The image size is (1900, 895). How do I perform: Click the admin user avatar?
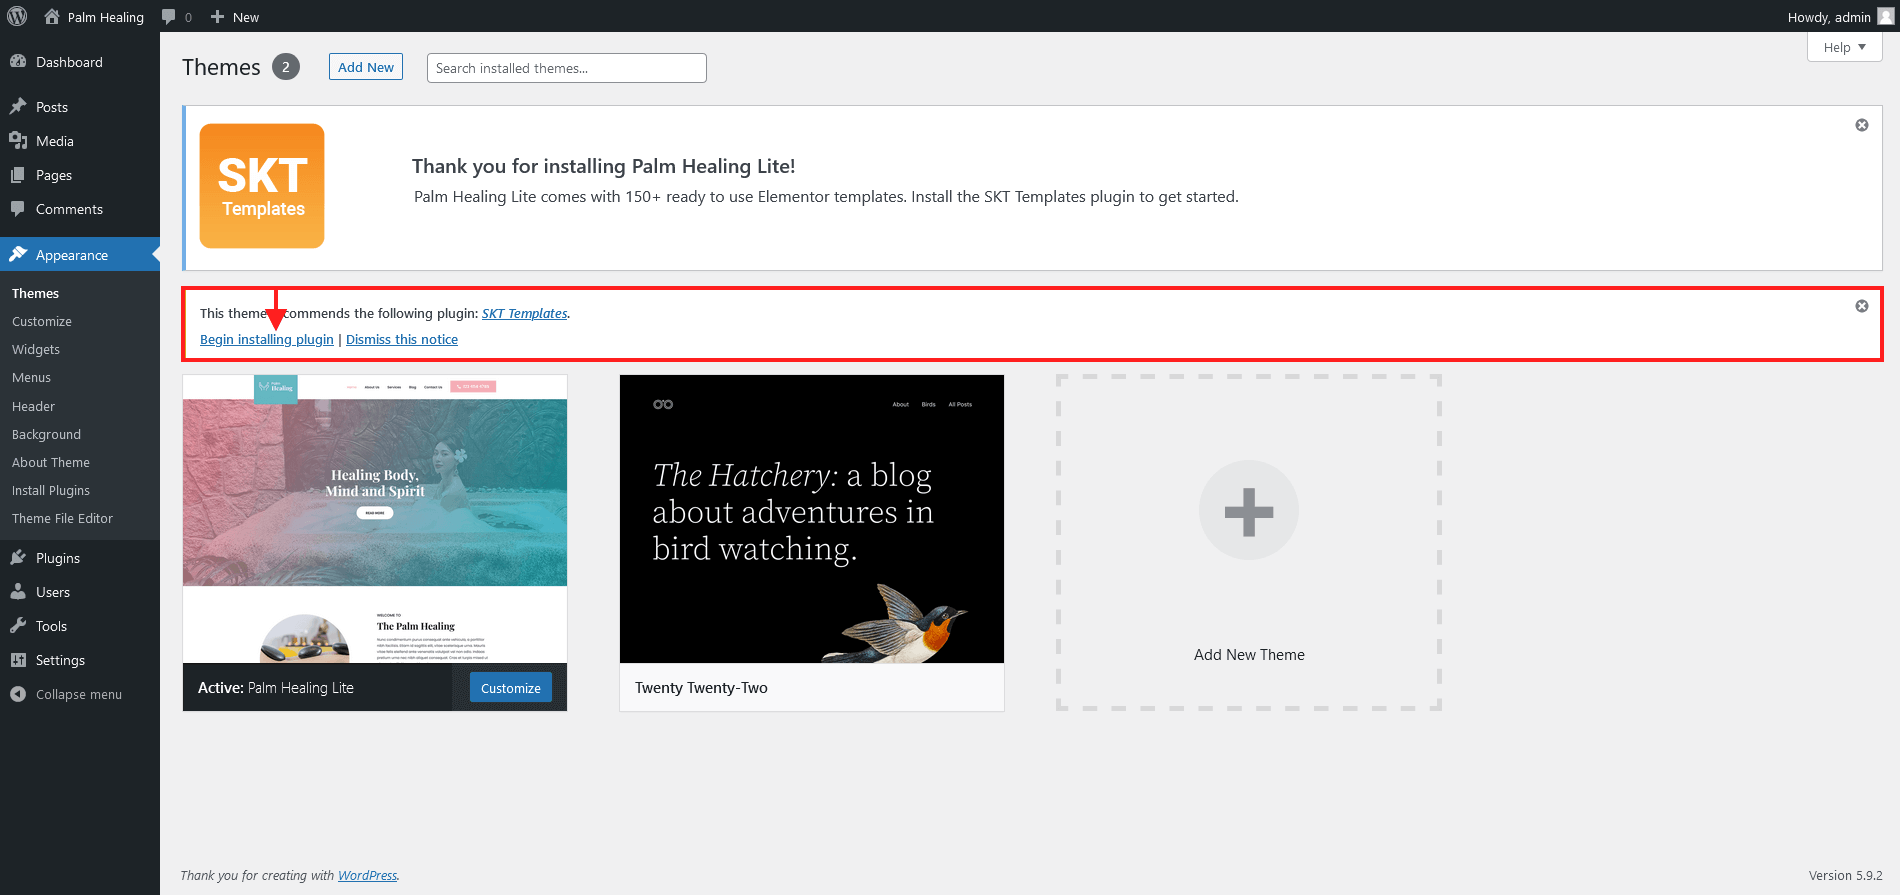click(1885, 16)
